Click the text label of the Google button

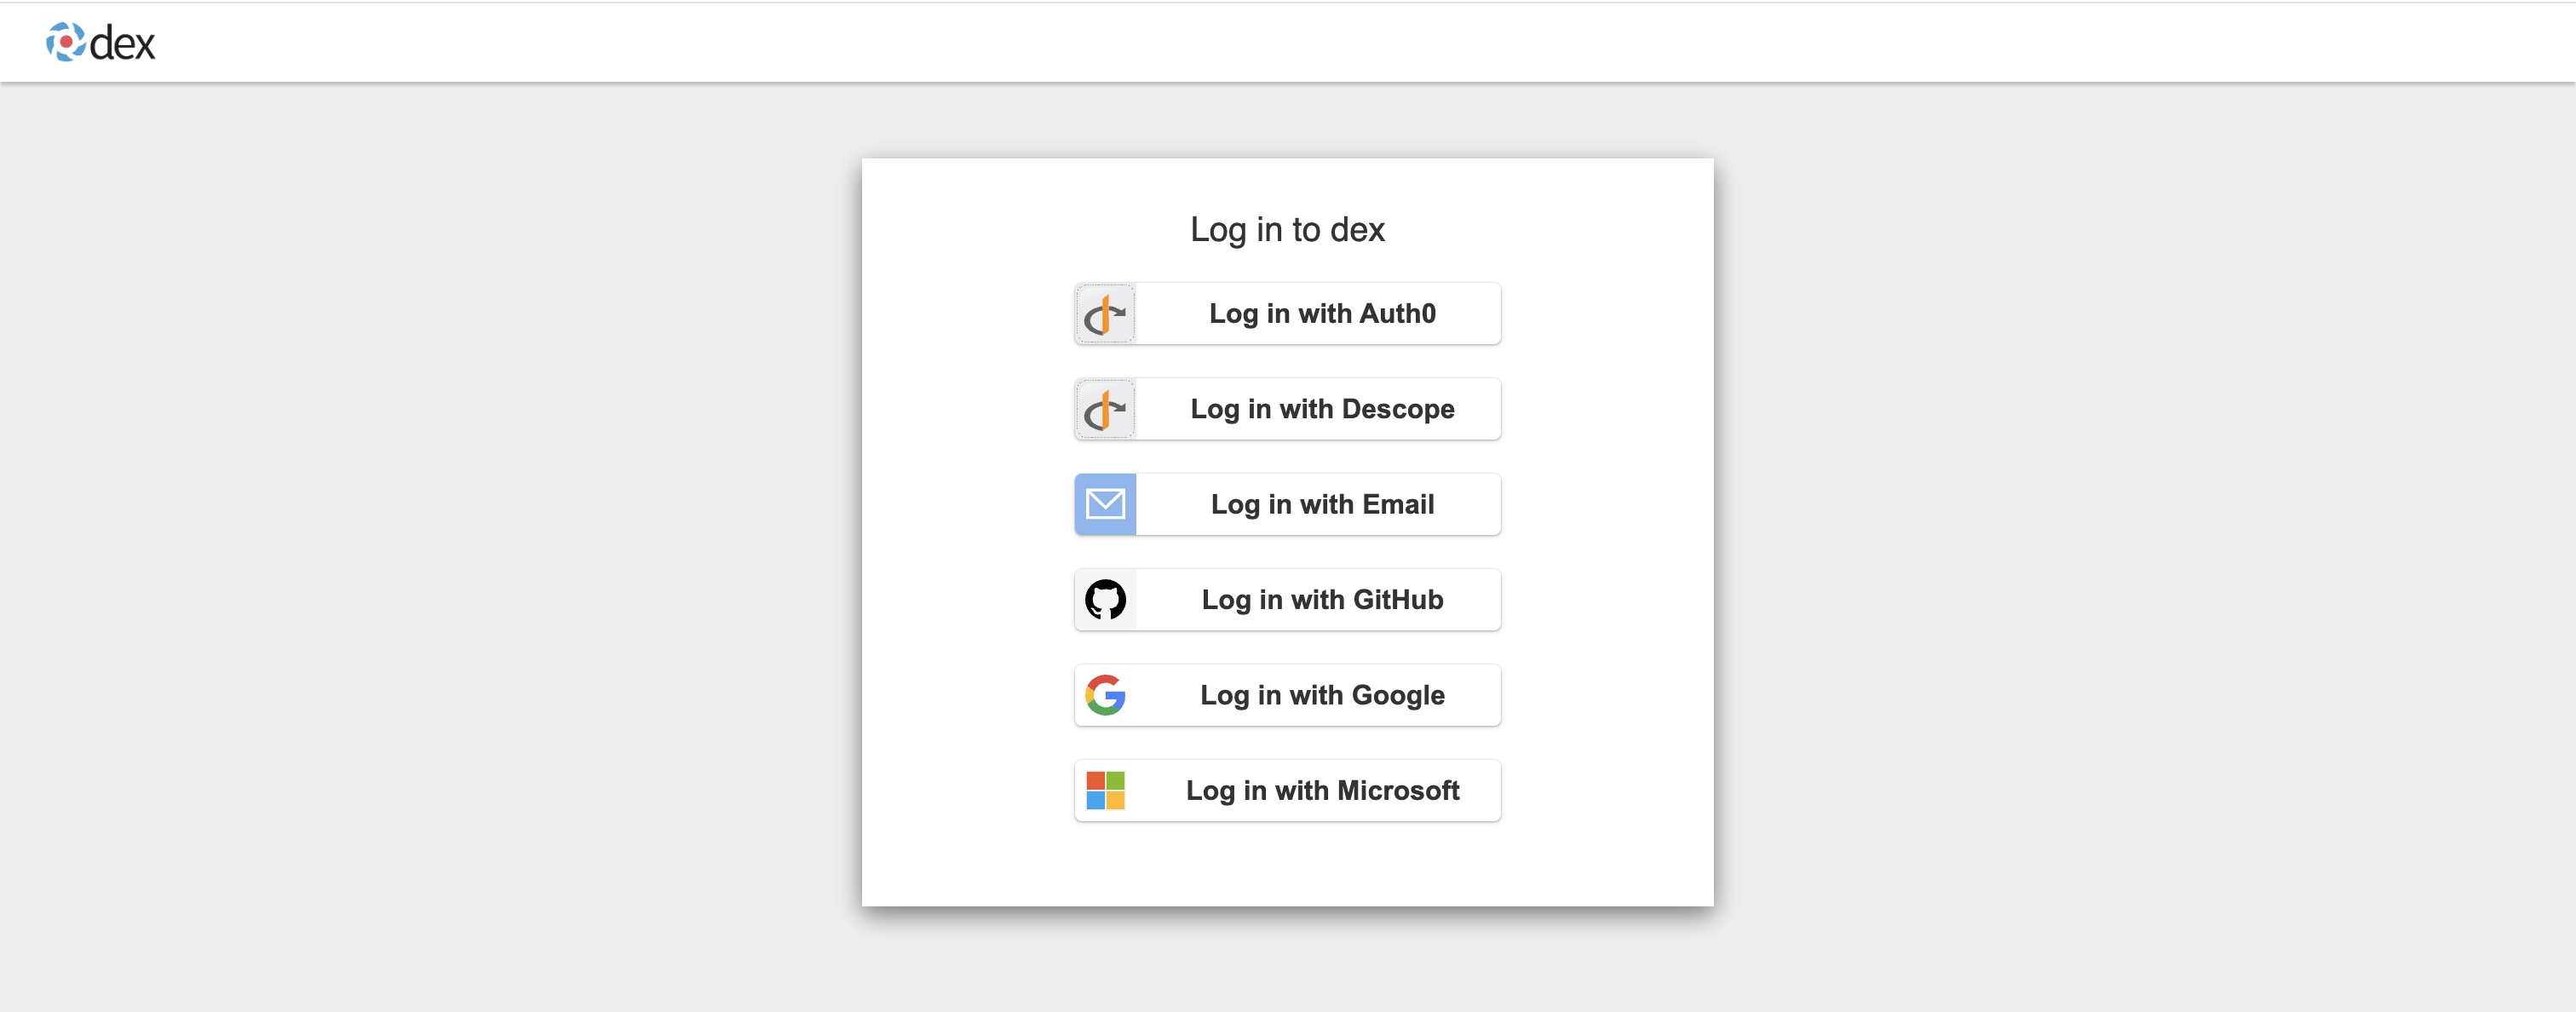click(x=1322, y=695)
